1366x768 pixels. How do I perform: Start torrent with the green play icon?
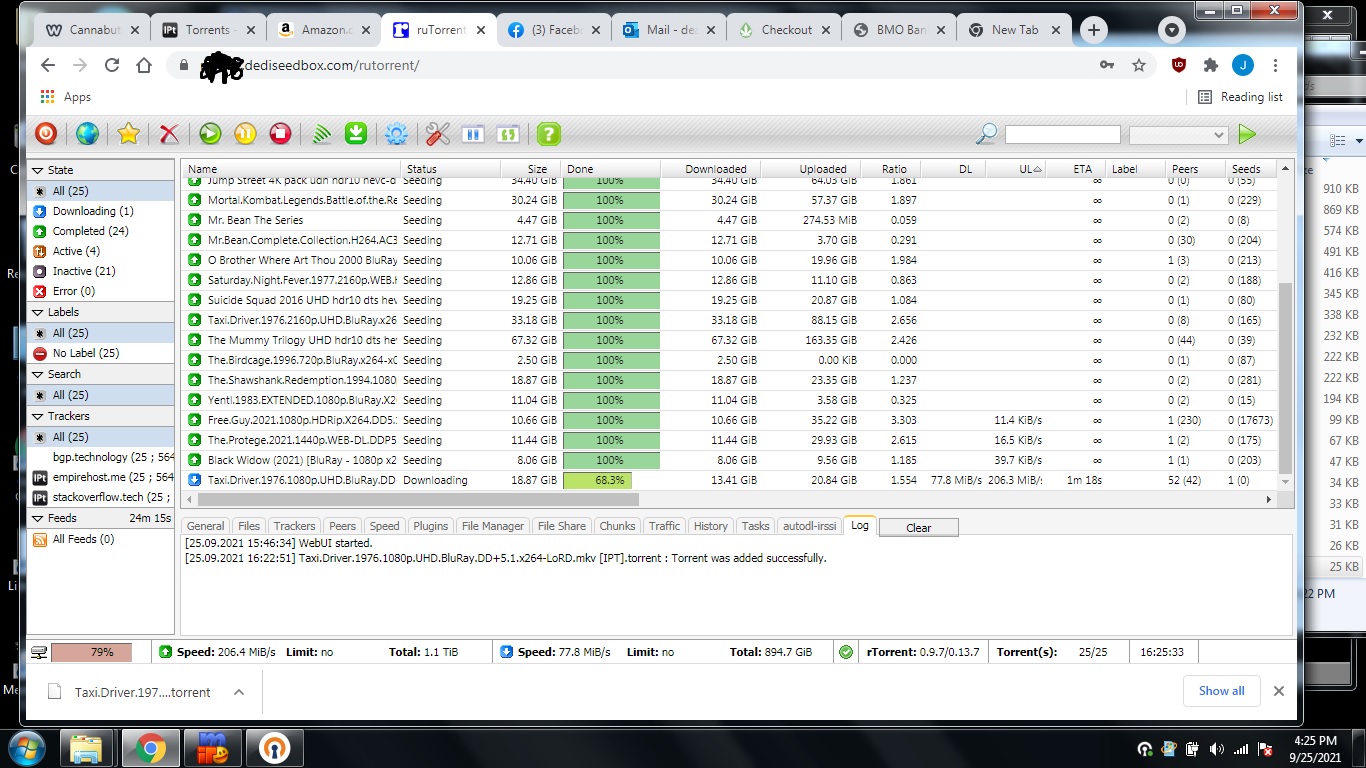[x=210, y=134]
